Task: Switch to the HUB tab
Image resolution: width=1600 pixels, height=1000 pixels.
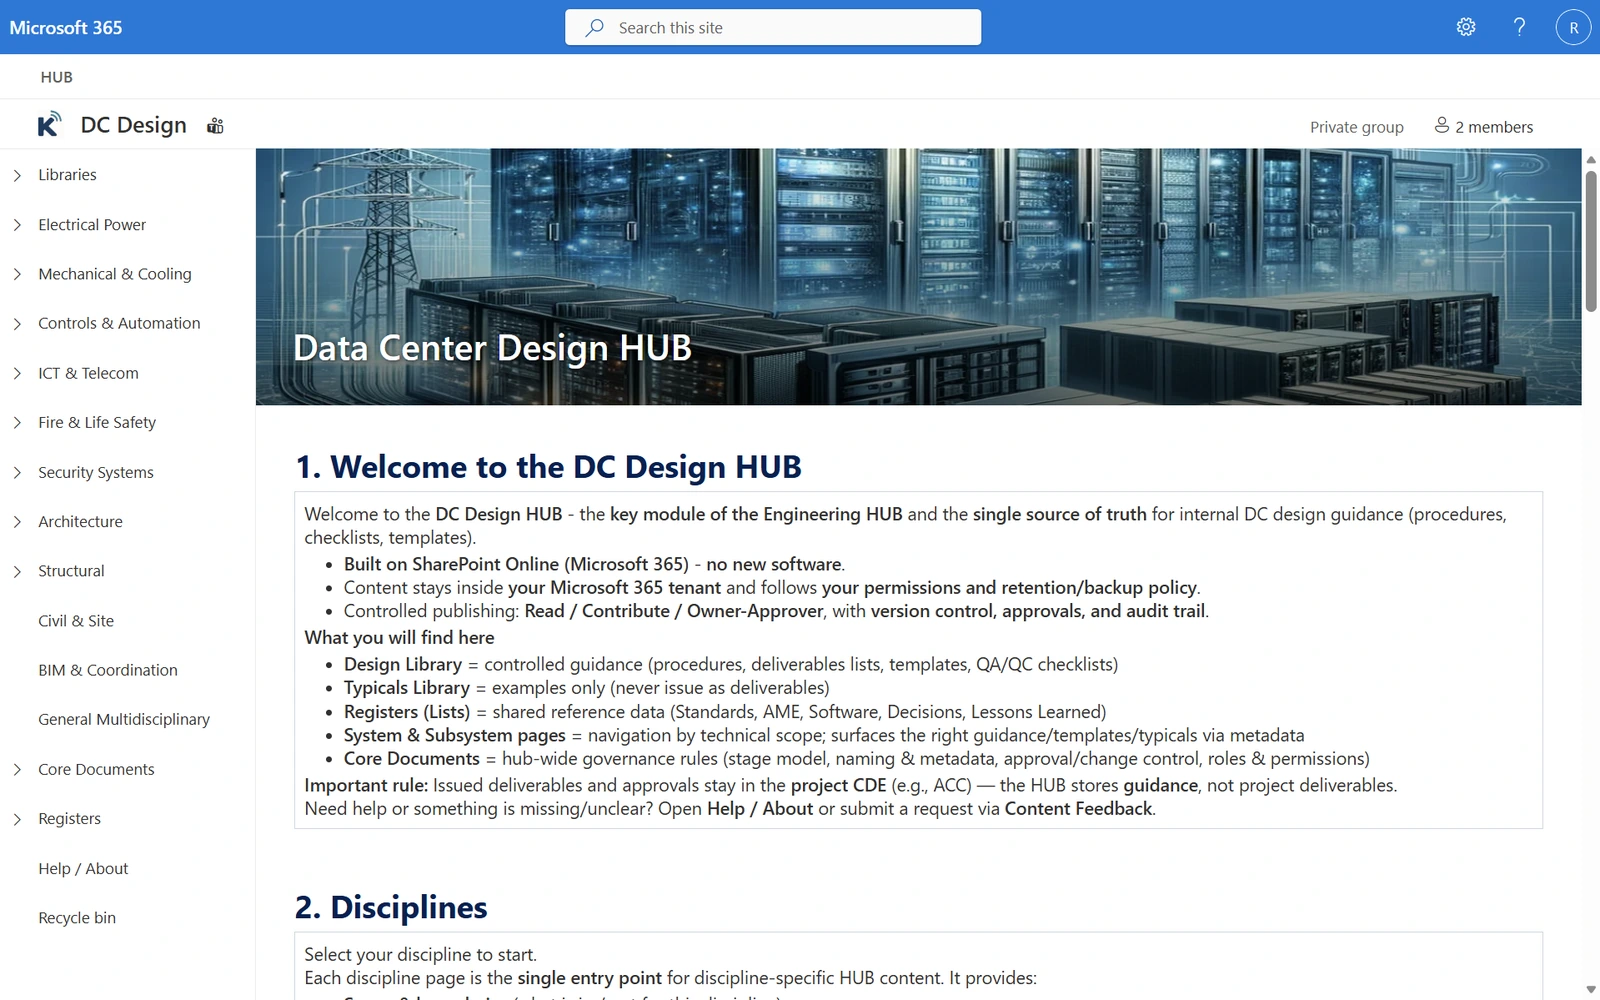Action: coord(56,76)
